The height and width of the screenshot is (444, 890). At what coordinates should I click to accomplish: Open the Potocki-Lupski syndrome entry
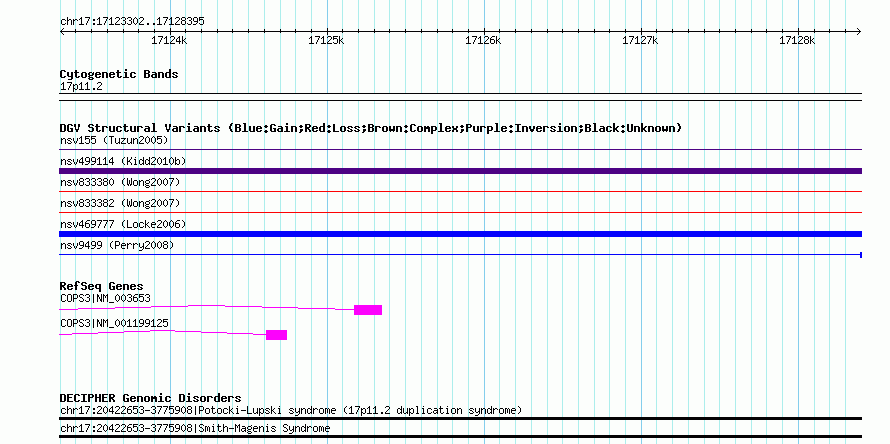(x=291, y=411)
